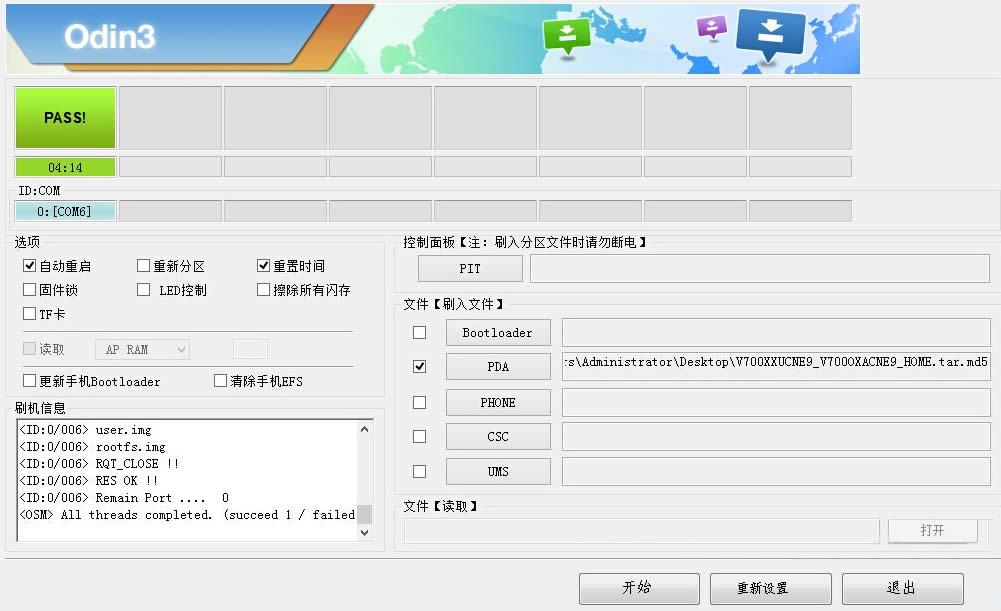Click the log scrollbar down arrow

[365, 532]
